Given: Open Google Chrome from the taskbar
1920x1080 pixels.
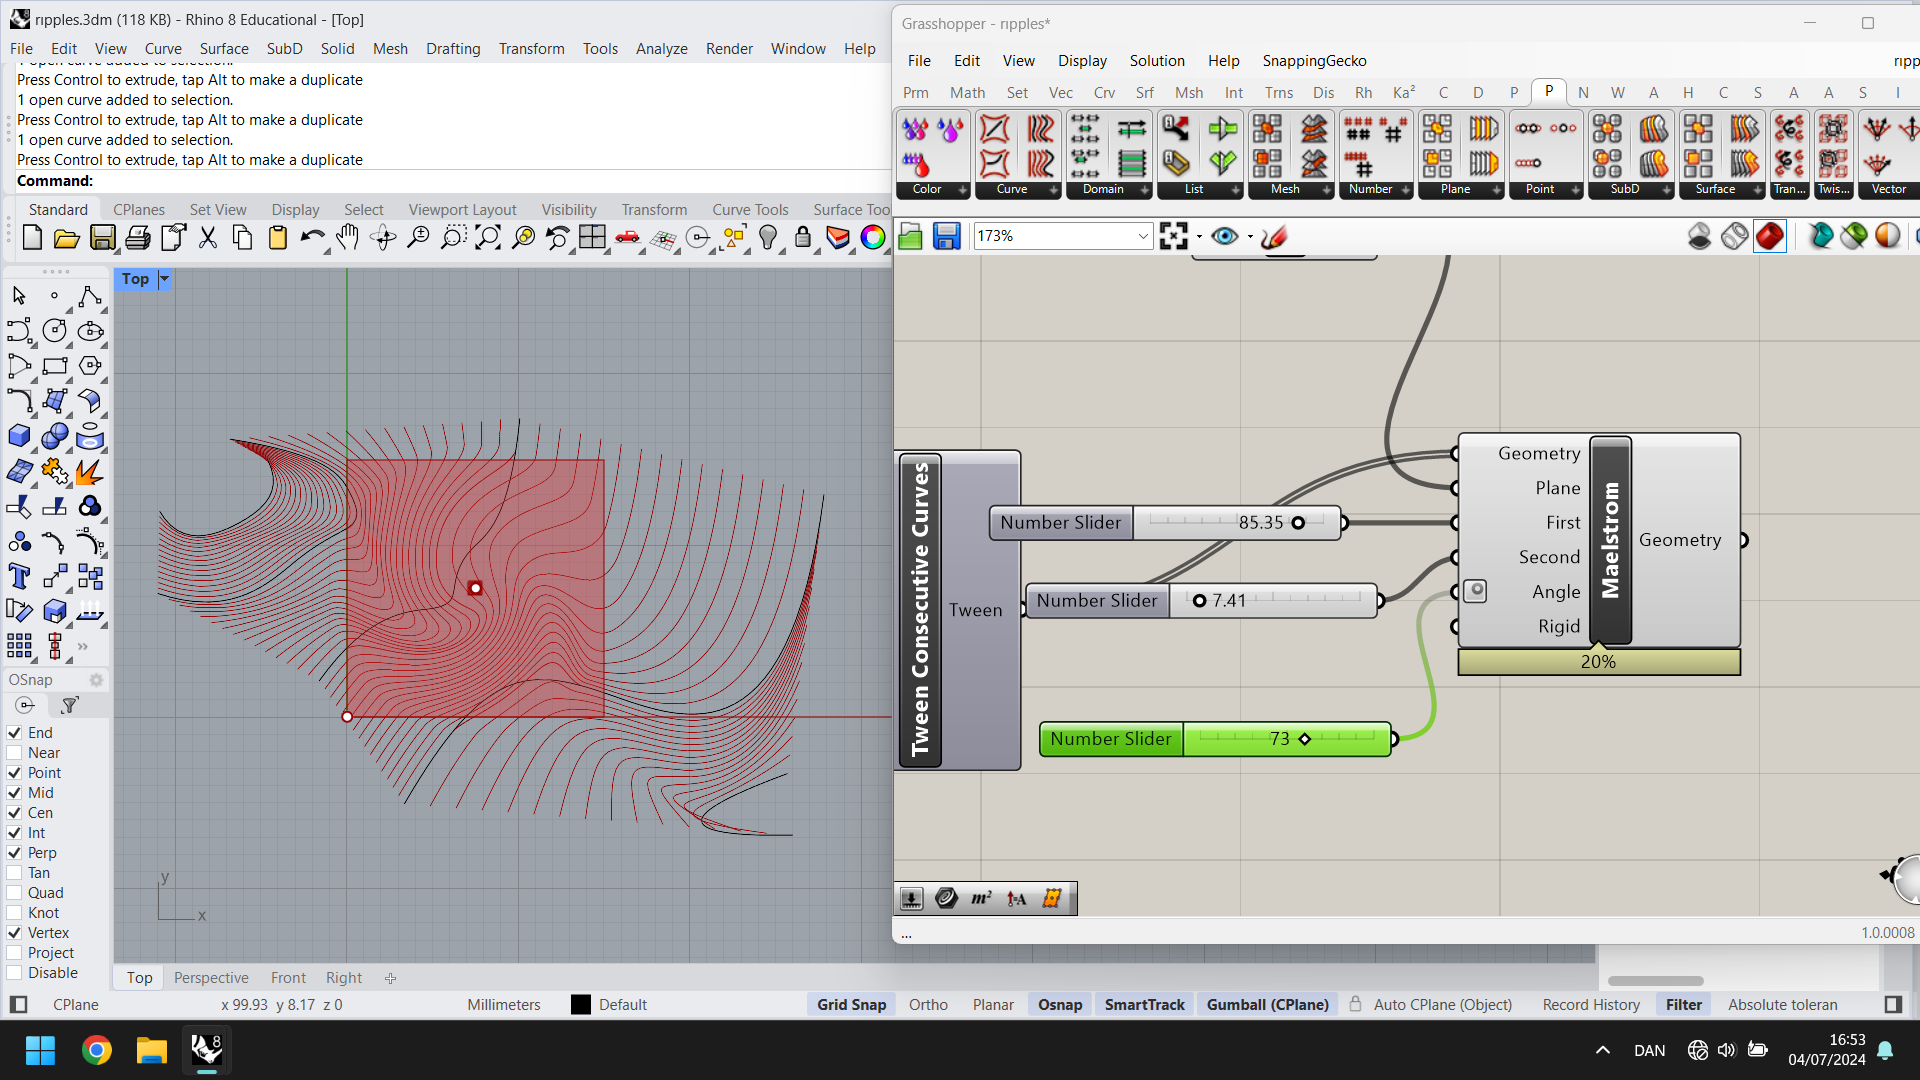Looking at the screenshot, I should point(97,1050).
